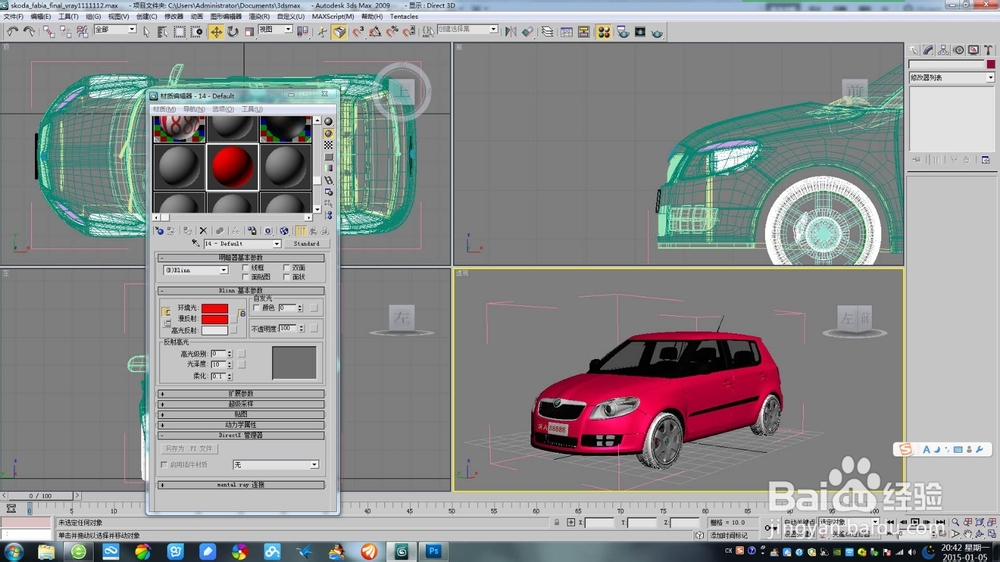The width and height of the screenshot is (1000, 562).
Task: Click the Mirror tool icon
Action: 511,32
